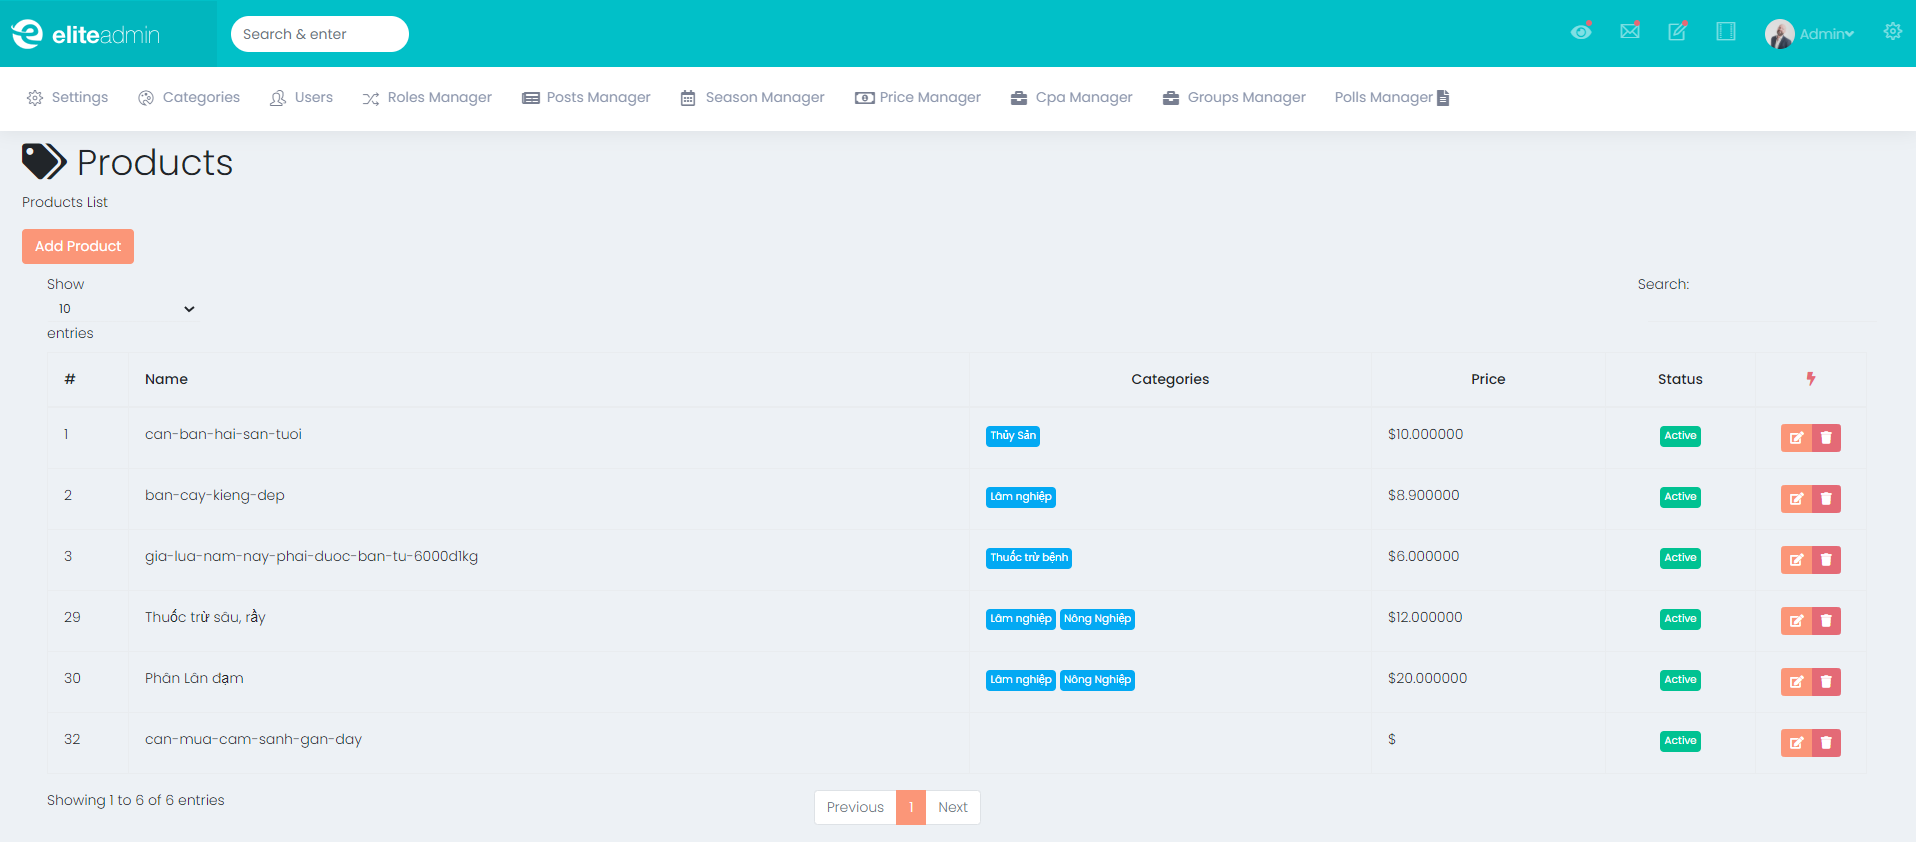Select page 1 in pagination
The width and height of the screenshot is (1916, 842).
point(911,807)
